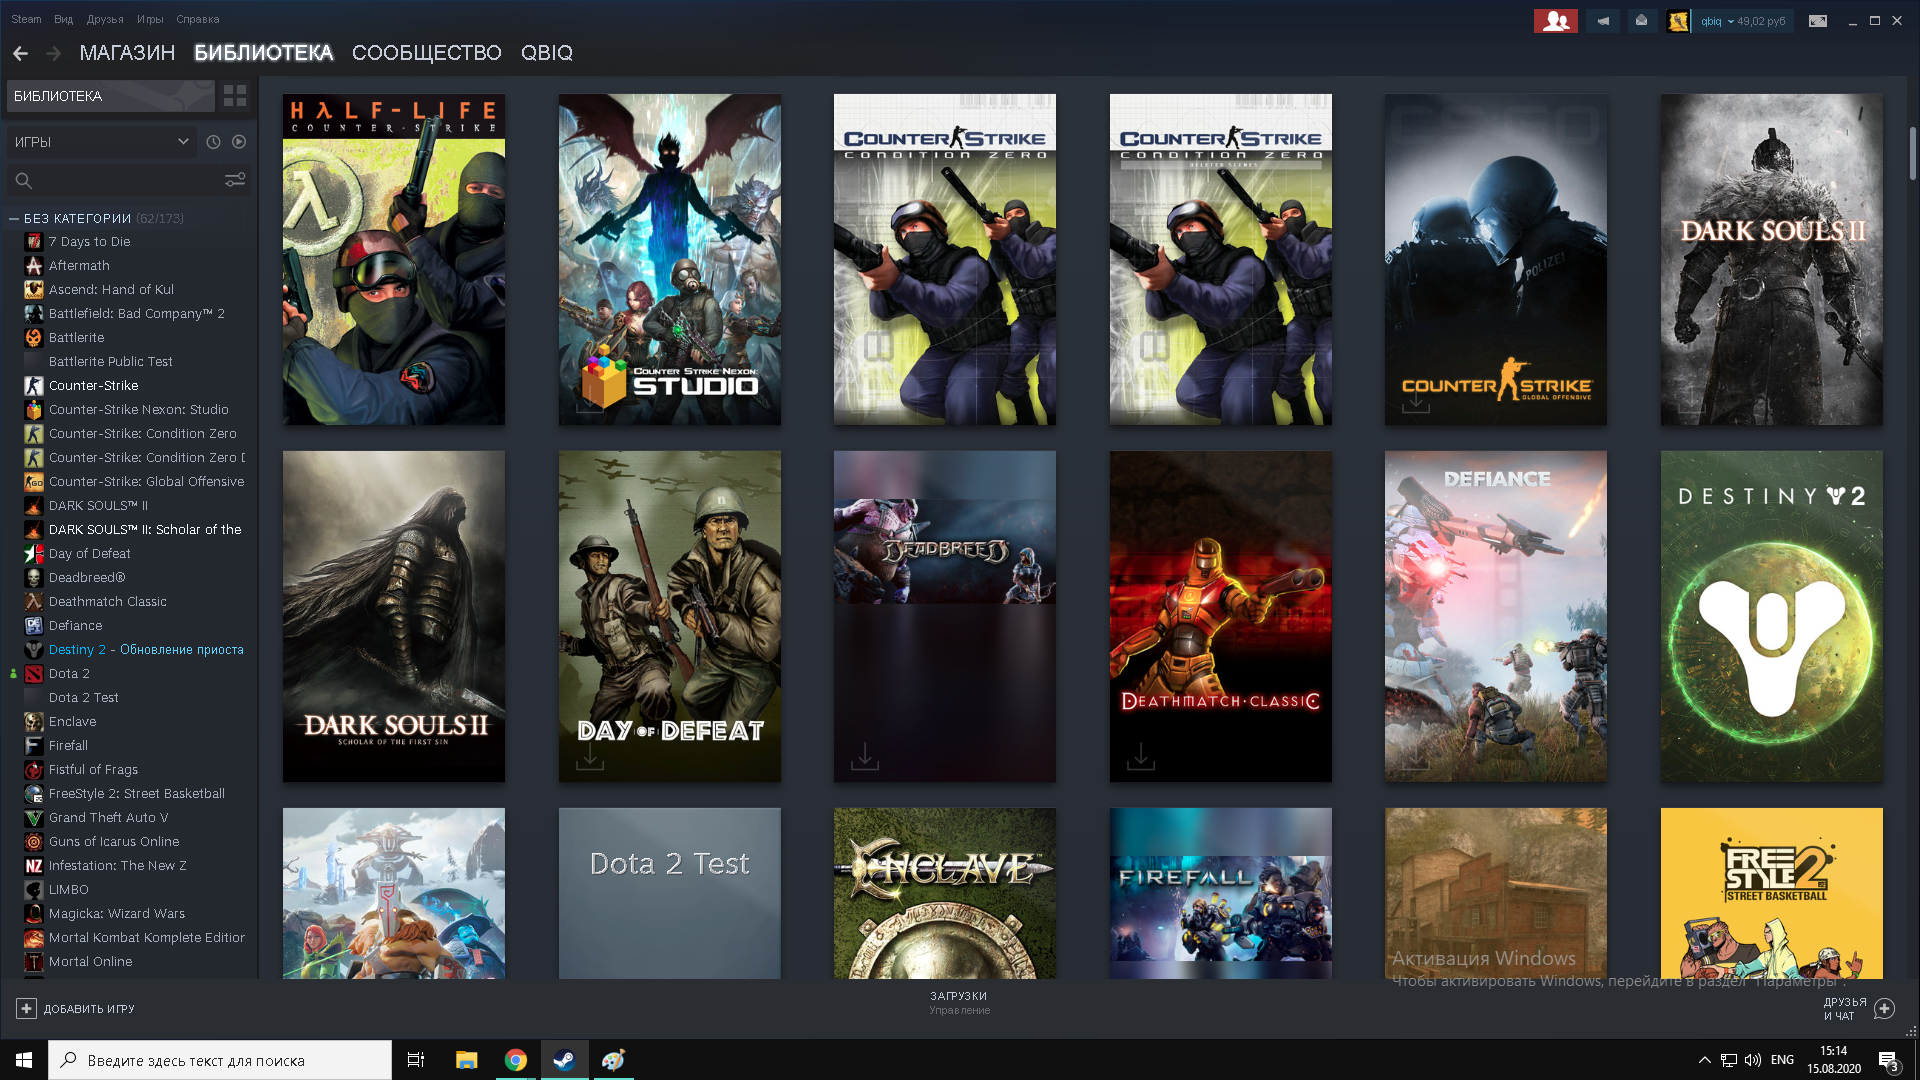Open the Друзья menu

[x=105, y=19]
